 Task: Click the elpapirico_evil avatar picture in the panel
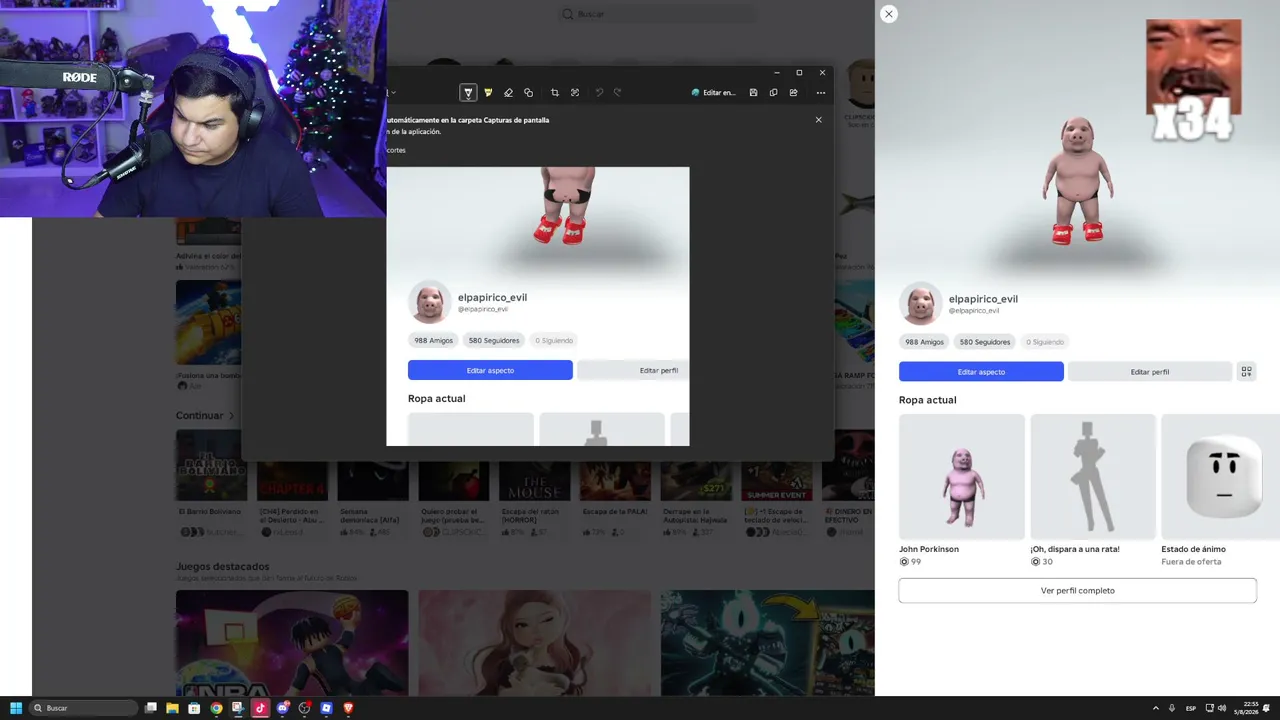pyautogui.click(x=921, y=304)
